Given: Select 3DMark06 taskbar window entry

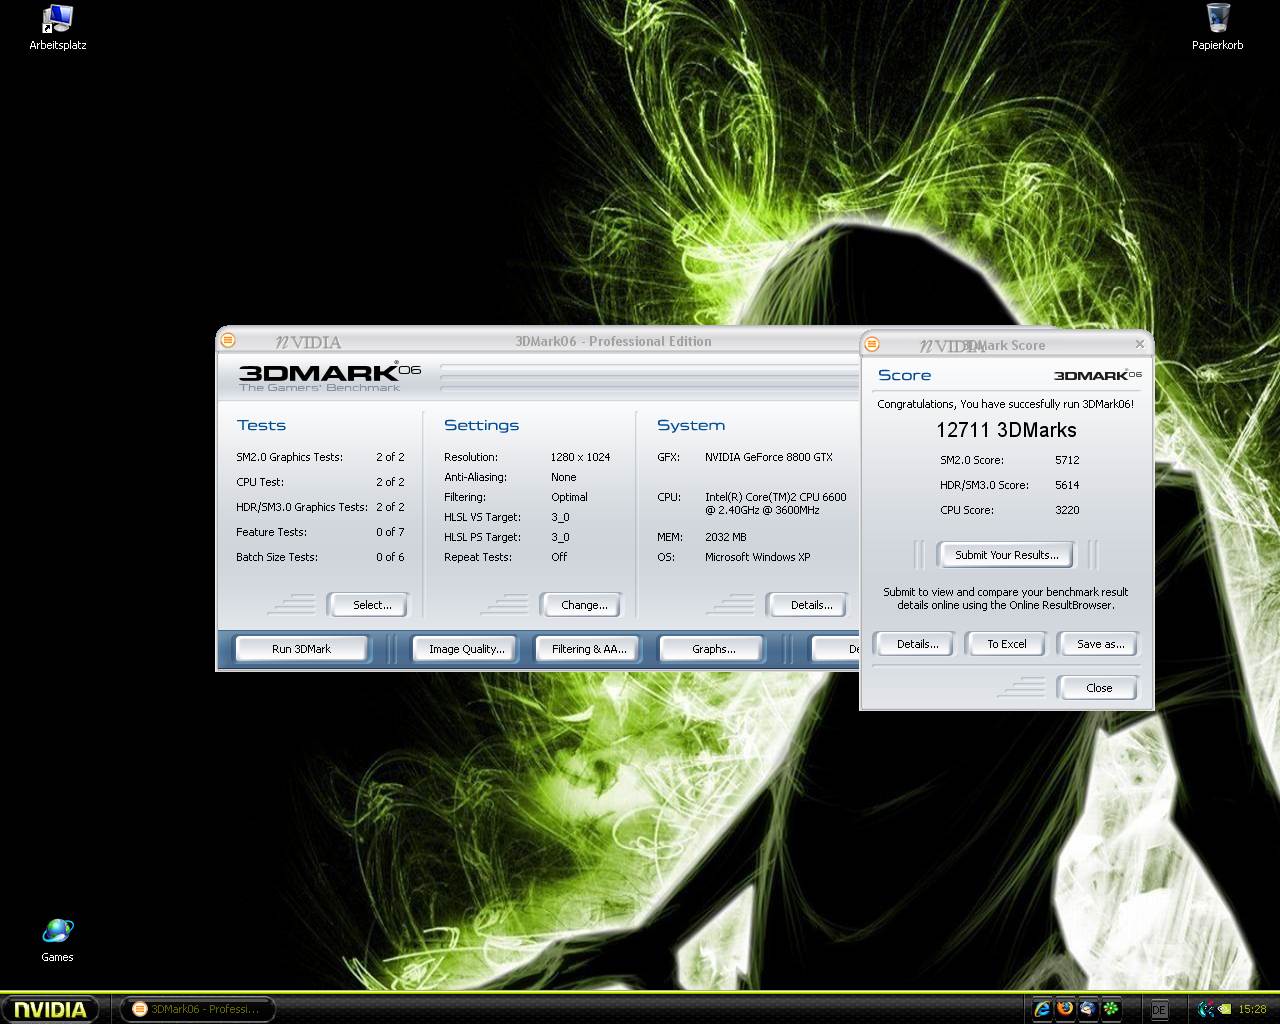Looking at the screenshot, I should [x=196, y=1009].
